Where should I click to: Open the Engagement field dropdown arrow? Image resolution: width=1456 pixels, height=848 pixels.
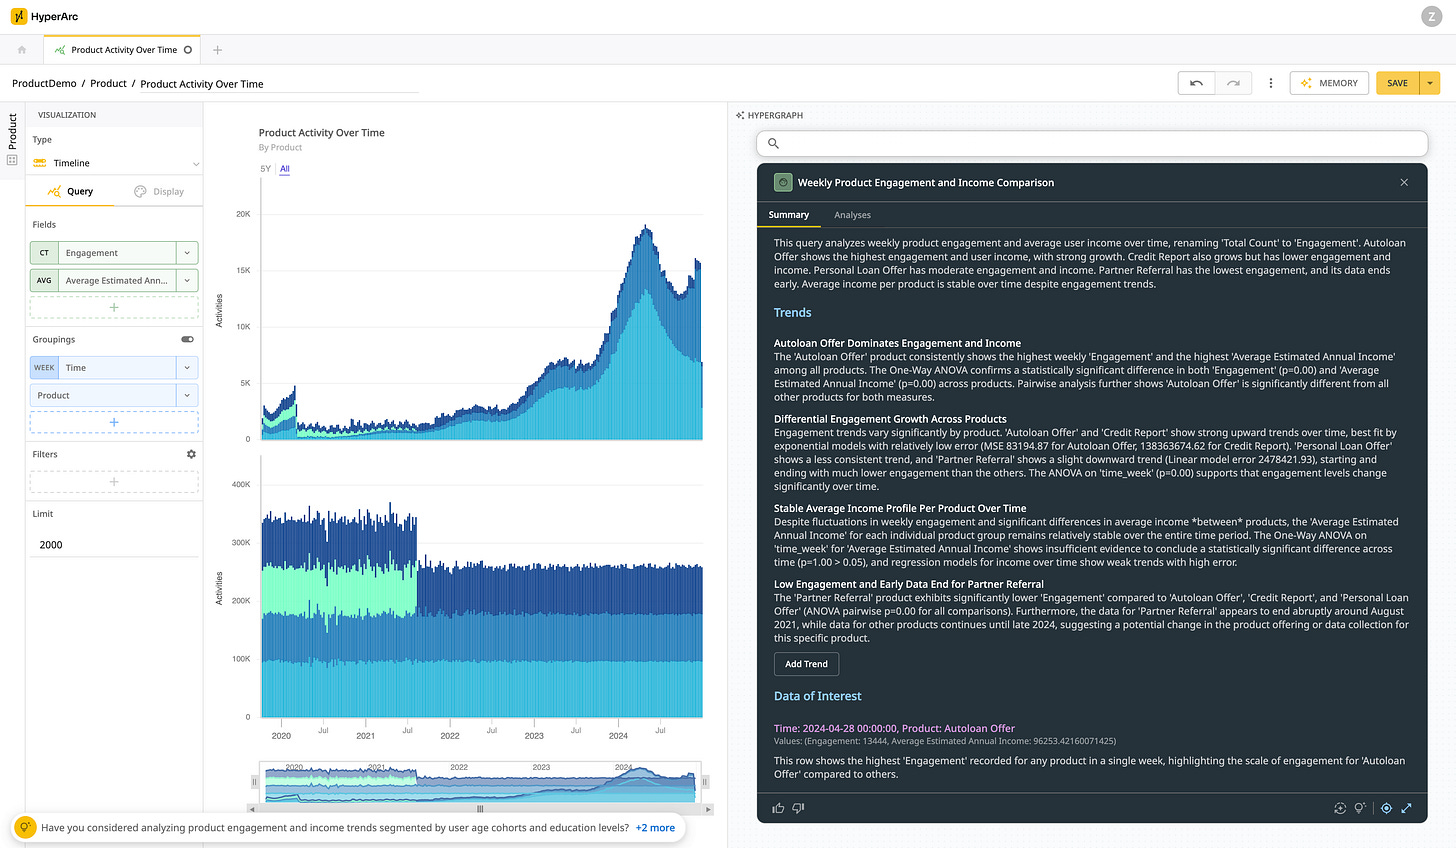pyautogui.click(x=187, y=253)
